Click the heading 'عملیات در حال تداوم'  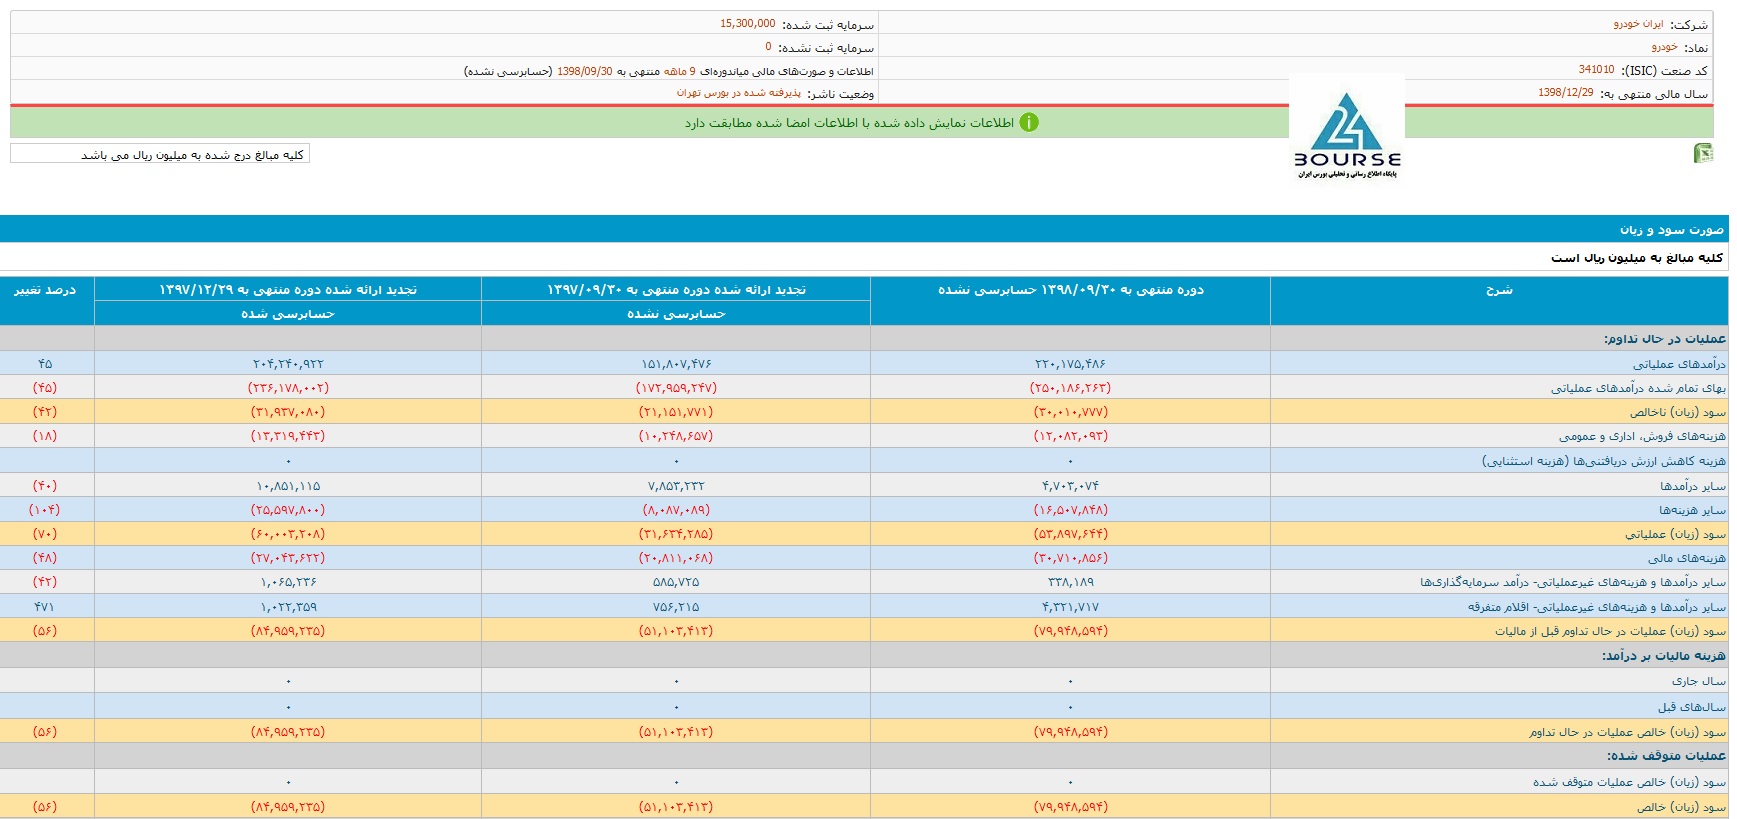[x=1665, y=339]
